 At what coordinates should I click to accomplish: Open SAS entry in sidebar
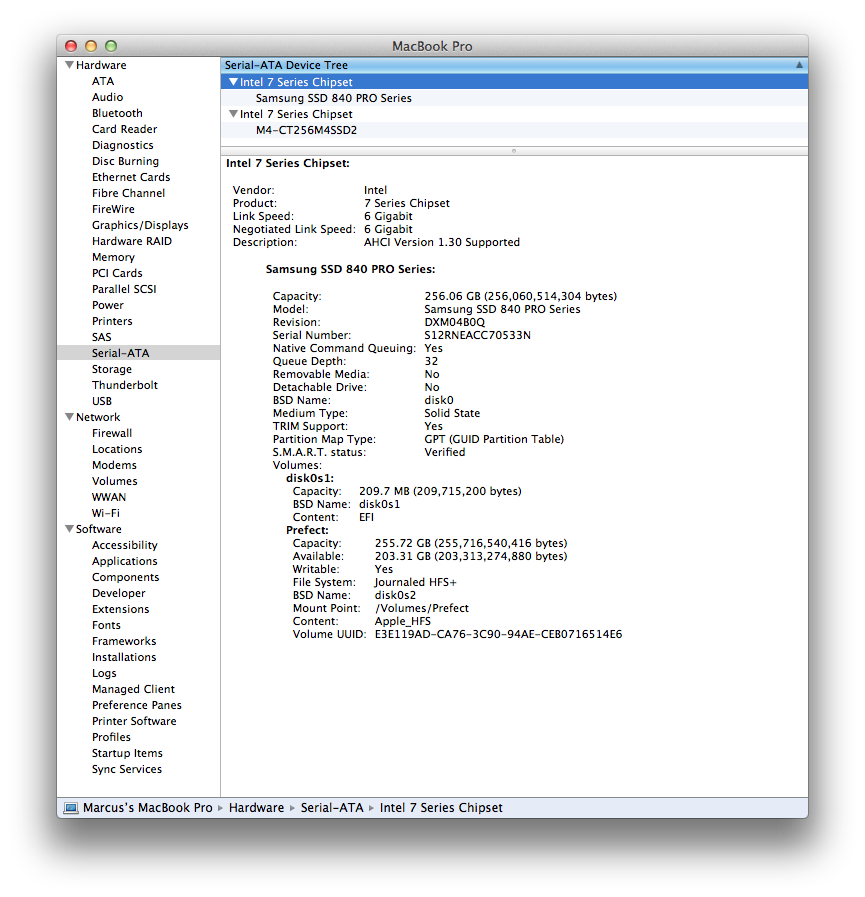click(102, 338)
